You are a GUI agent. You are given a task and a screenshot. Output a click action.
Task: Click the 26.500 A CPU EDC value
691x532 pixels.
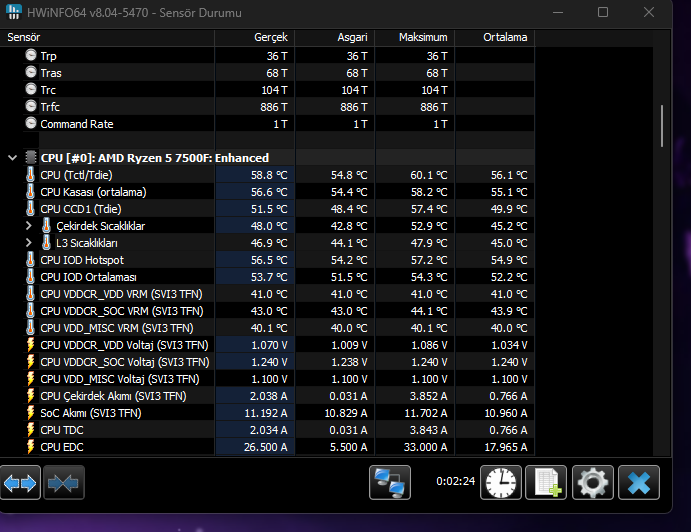[266, 447]
